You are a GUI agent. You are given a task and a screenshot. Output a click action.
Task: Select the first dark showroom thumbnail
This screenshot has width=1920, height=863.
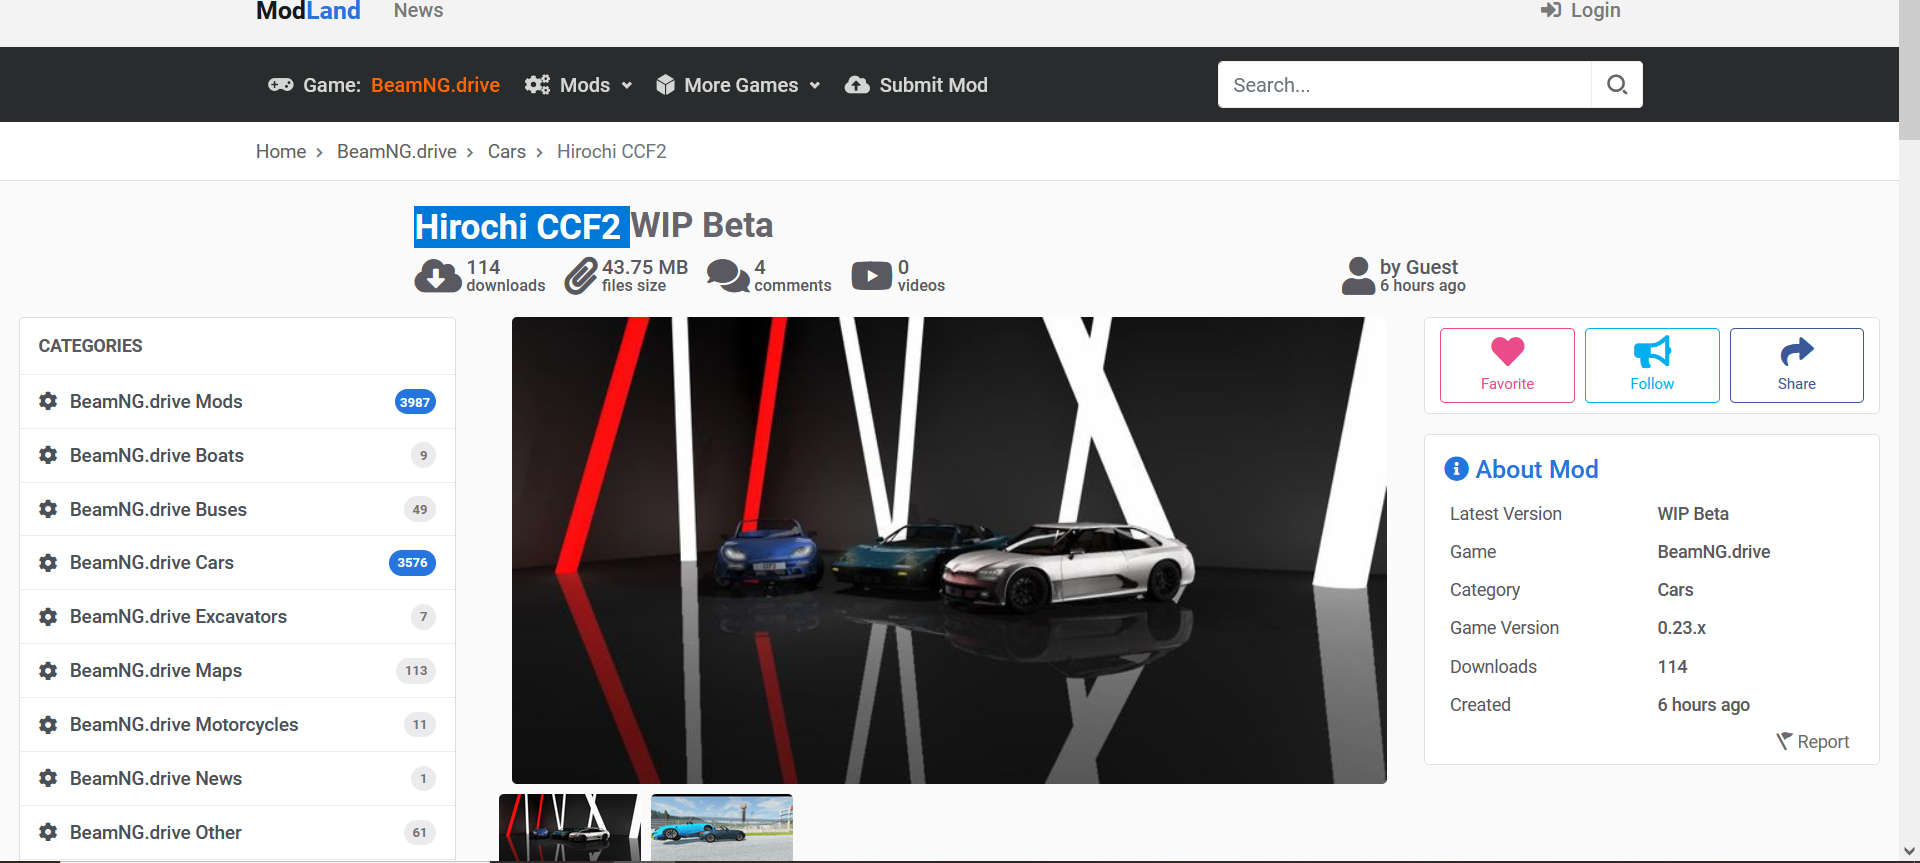(570, 827)
